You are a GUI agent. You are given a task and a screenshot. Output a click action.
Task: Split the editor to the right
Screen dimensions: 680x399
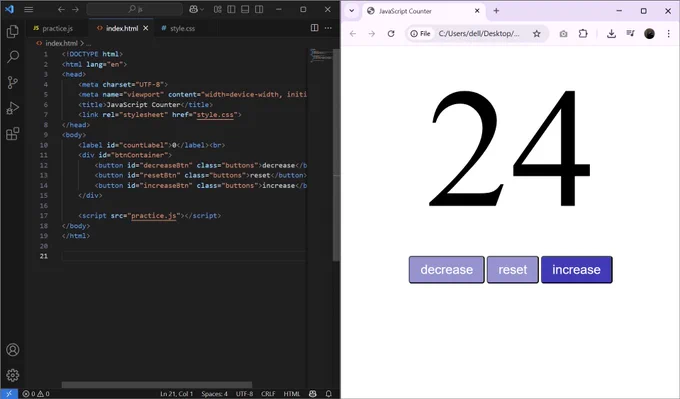[314, 28]
